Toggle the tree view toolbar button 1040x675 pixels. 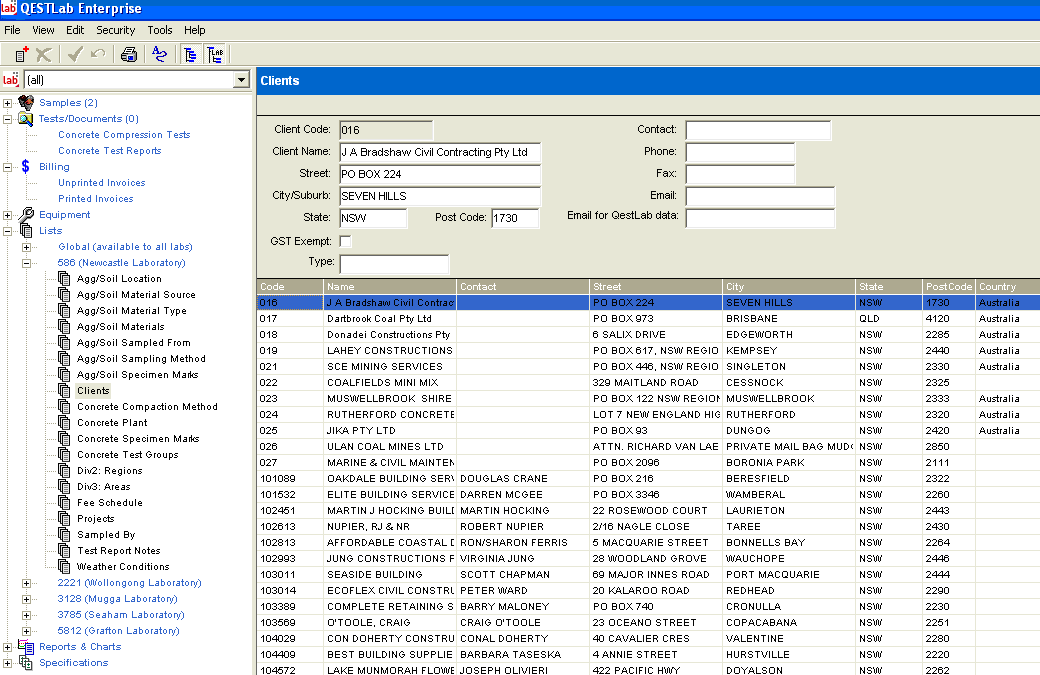pos(190,55)
